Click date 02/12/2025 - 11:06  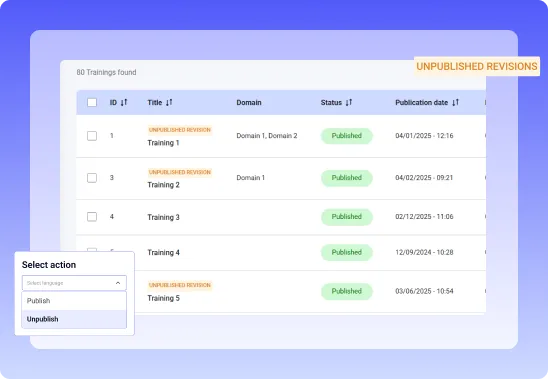424,217
